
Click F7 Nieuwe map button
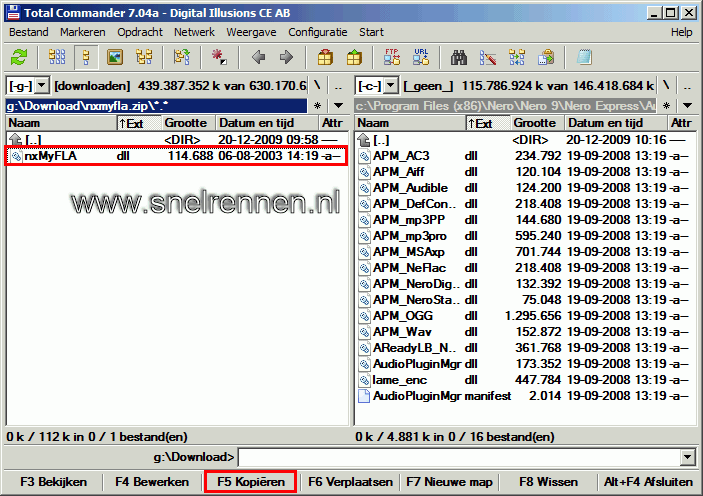(x=449, y=482)
